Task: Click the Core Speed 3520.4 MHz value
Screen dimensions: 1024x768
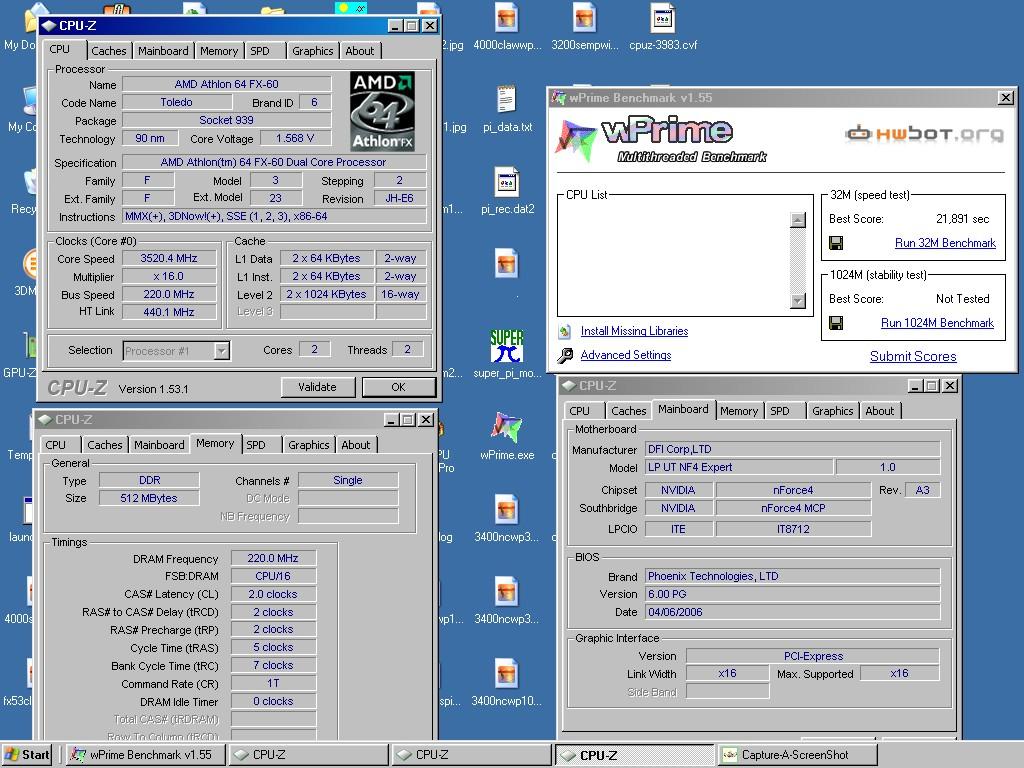Action: [x=168, y=258]
